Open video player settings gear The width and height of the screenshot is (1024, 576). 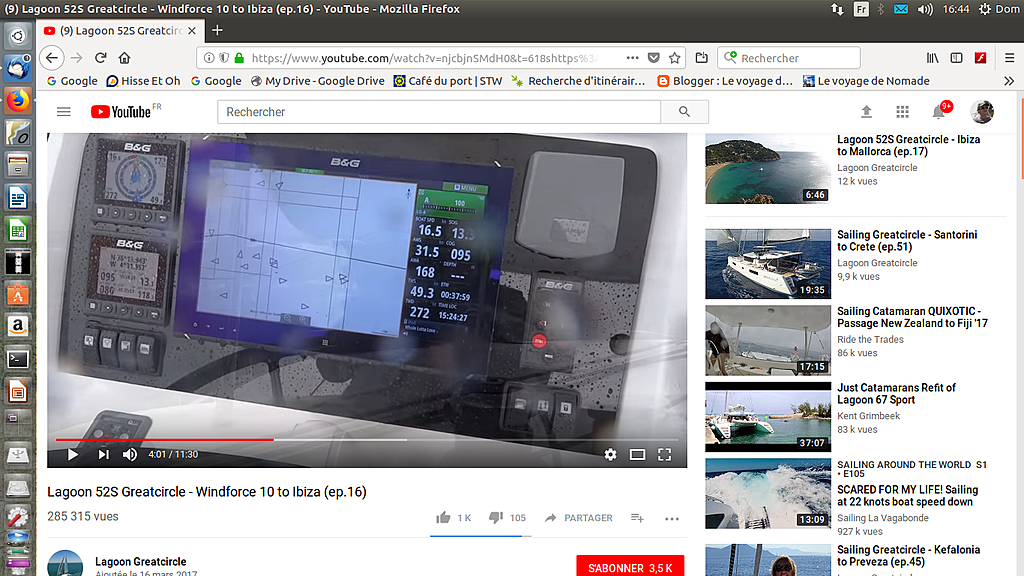tap(610, 455)
